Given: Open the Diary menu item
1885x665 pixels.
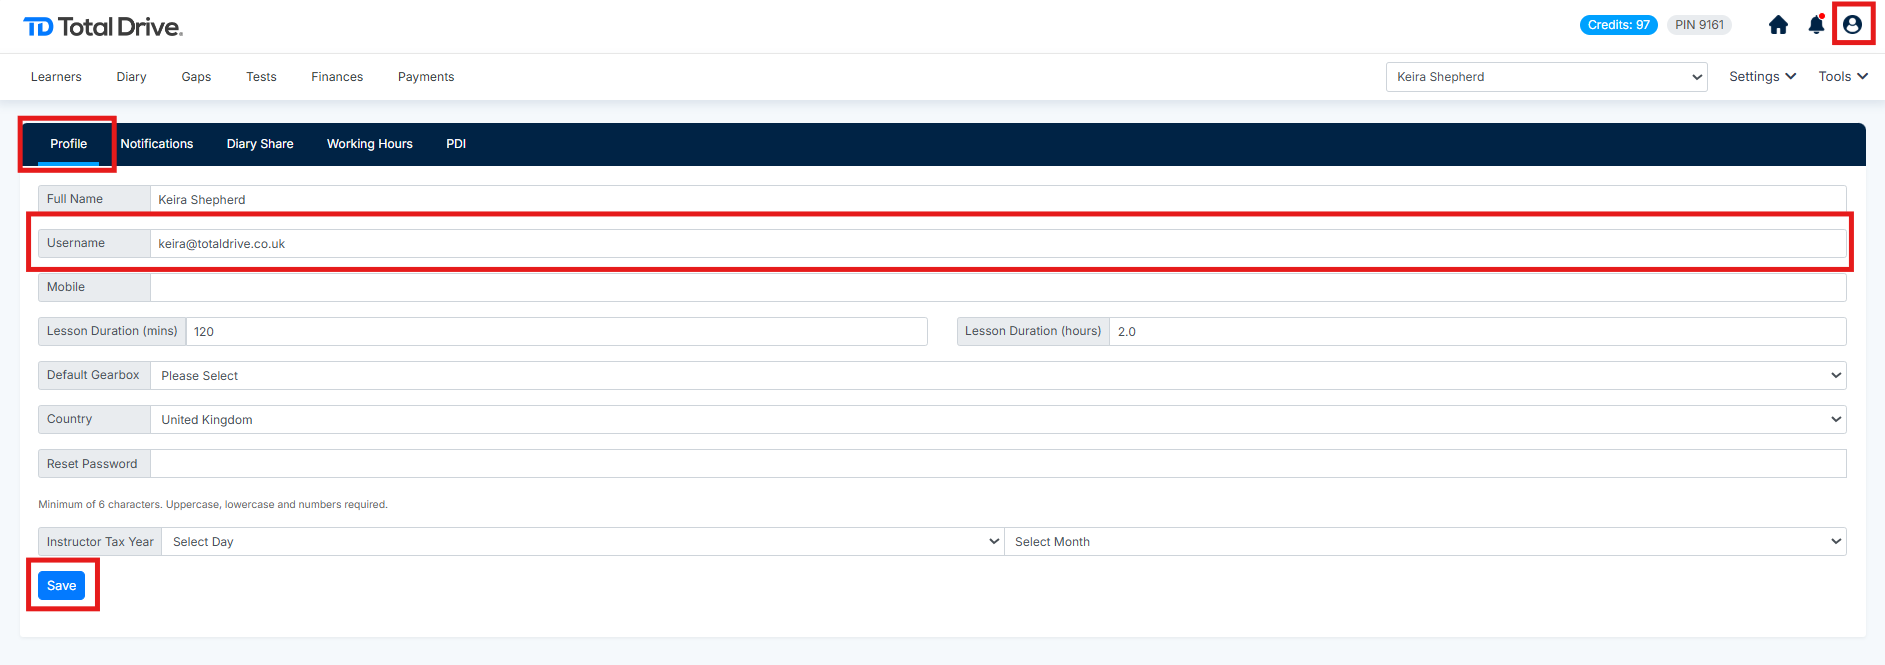Looking at the screenshot, I should (131, 77).
